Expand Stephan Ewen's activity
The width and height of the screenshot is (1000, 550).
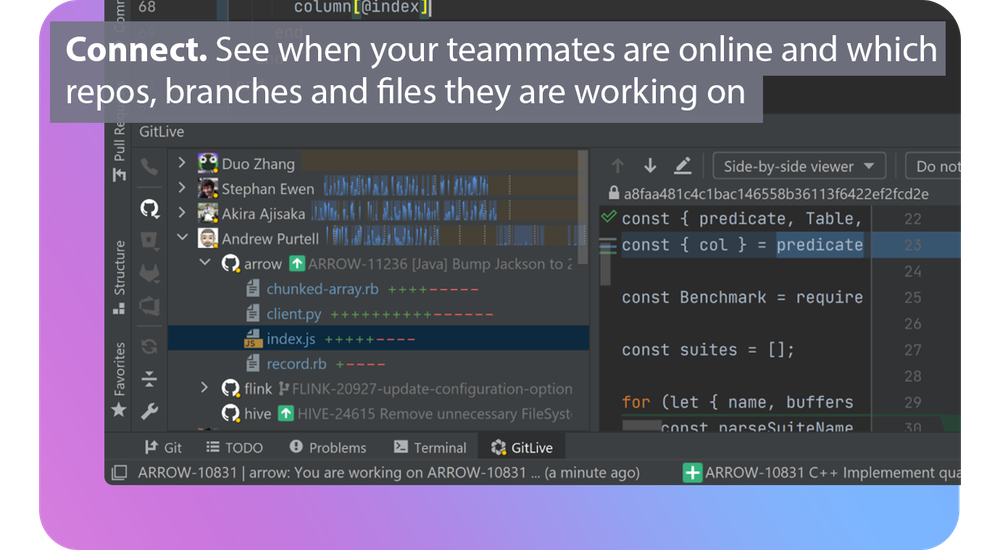(x=182, y=188)
